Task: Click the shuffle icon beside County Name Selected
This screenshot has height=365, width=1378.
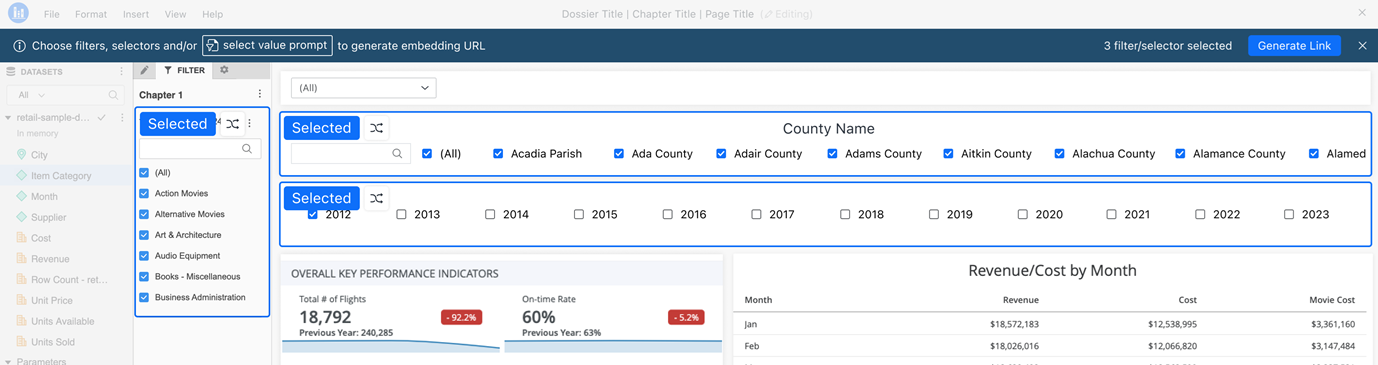Action: click(x=376, y=128)
